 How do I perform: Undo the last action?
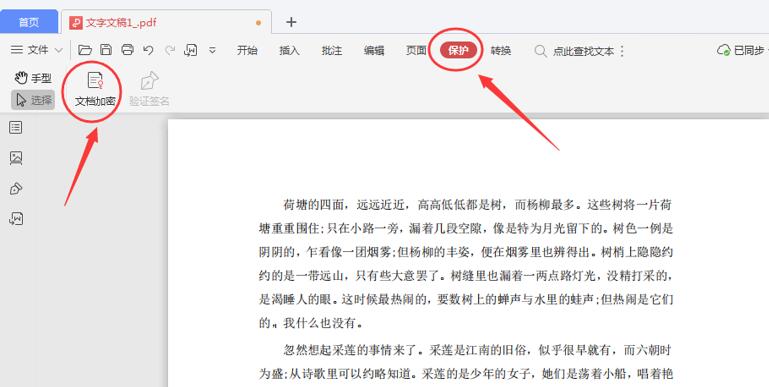(x=148, y=50)
